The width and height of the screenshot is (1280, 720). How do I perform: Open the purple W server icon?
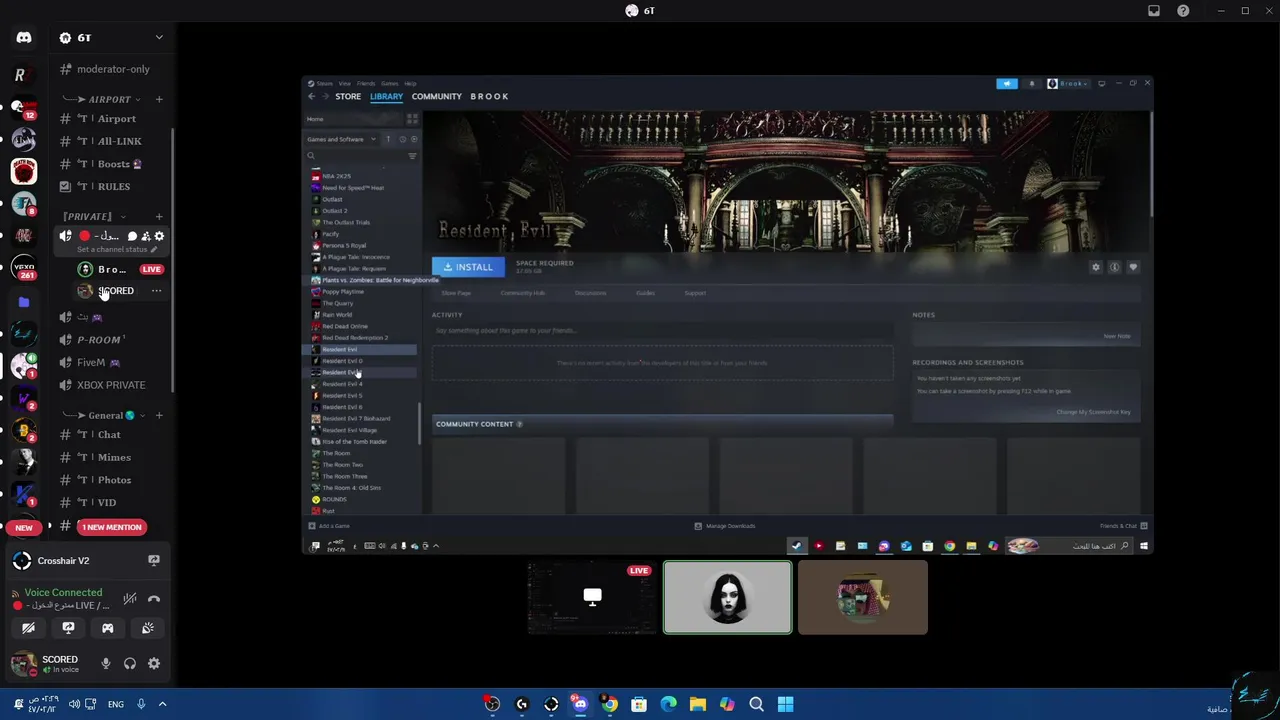tap(24, 398)
